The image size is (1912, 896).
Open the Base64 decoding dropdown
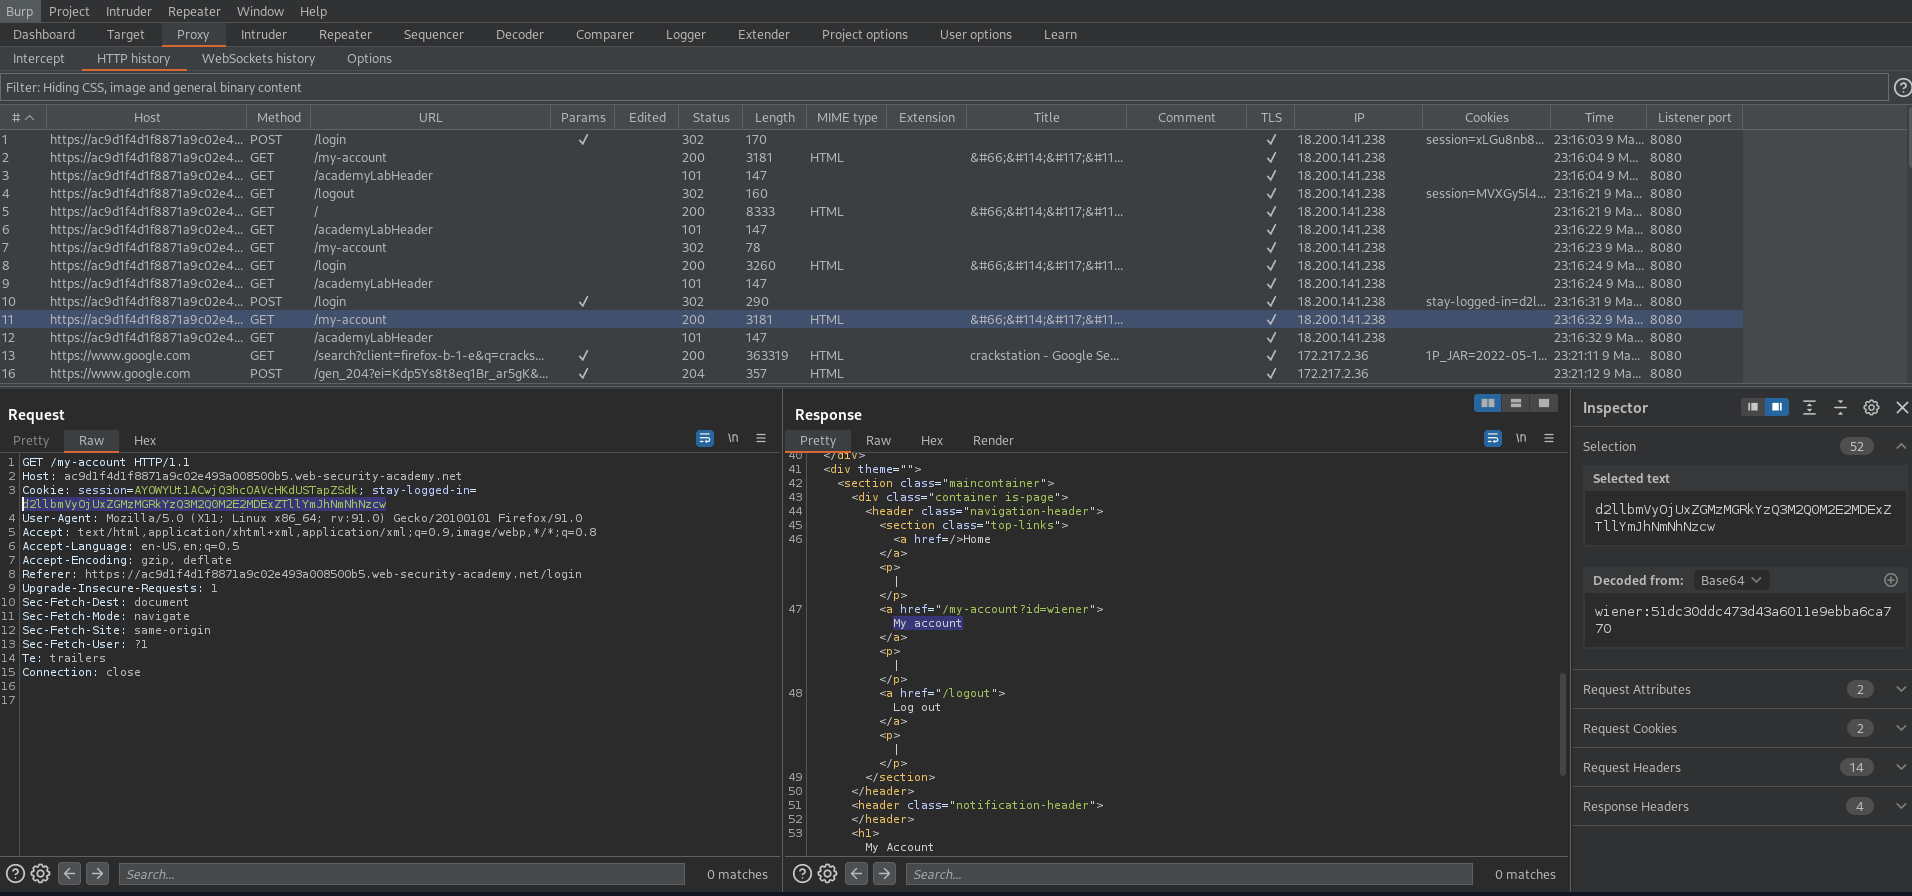[x=1731, y=580]
